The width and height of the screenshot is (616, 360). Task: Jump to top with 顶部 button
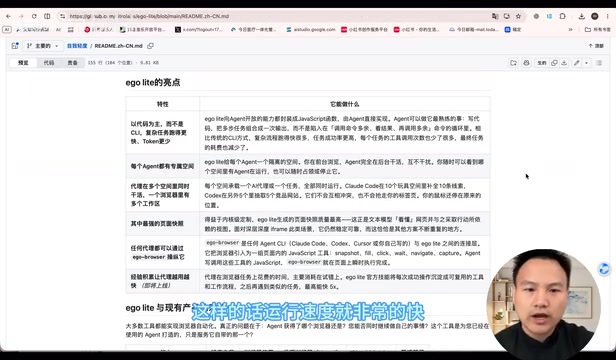click(596, 46)
